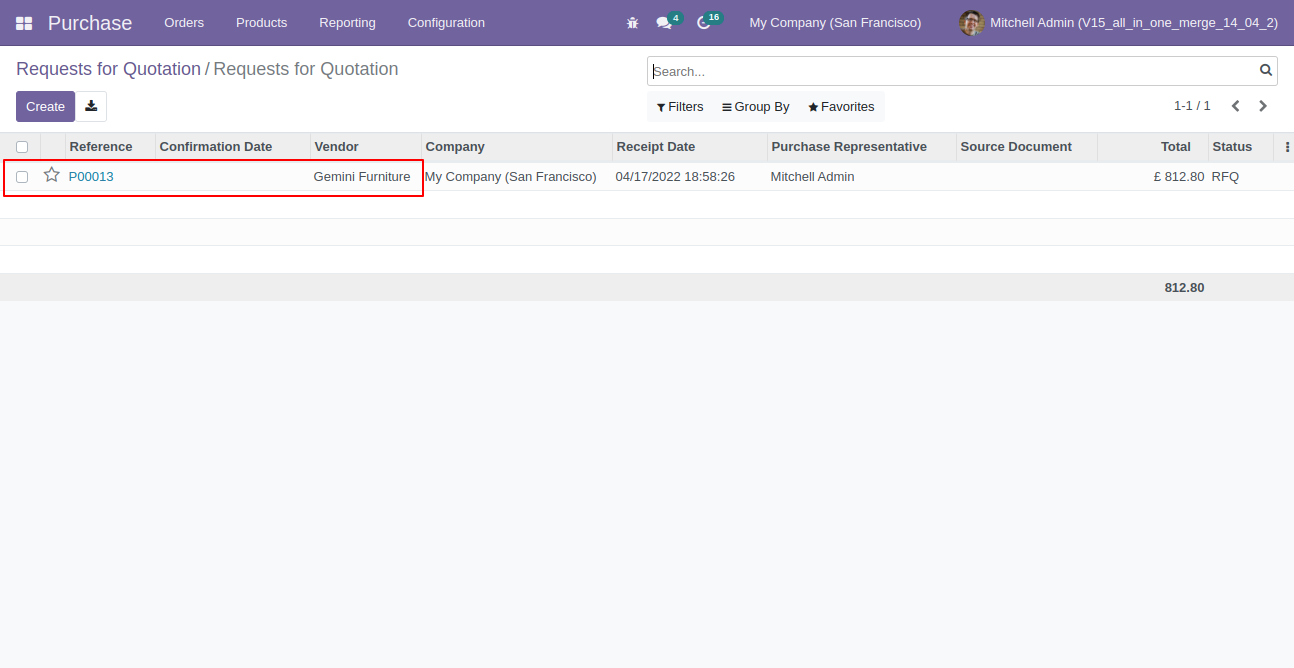Click the export download icon button
The image size is (1294, 668).
[91, 106]
